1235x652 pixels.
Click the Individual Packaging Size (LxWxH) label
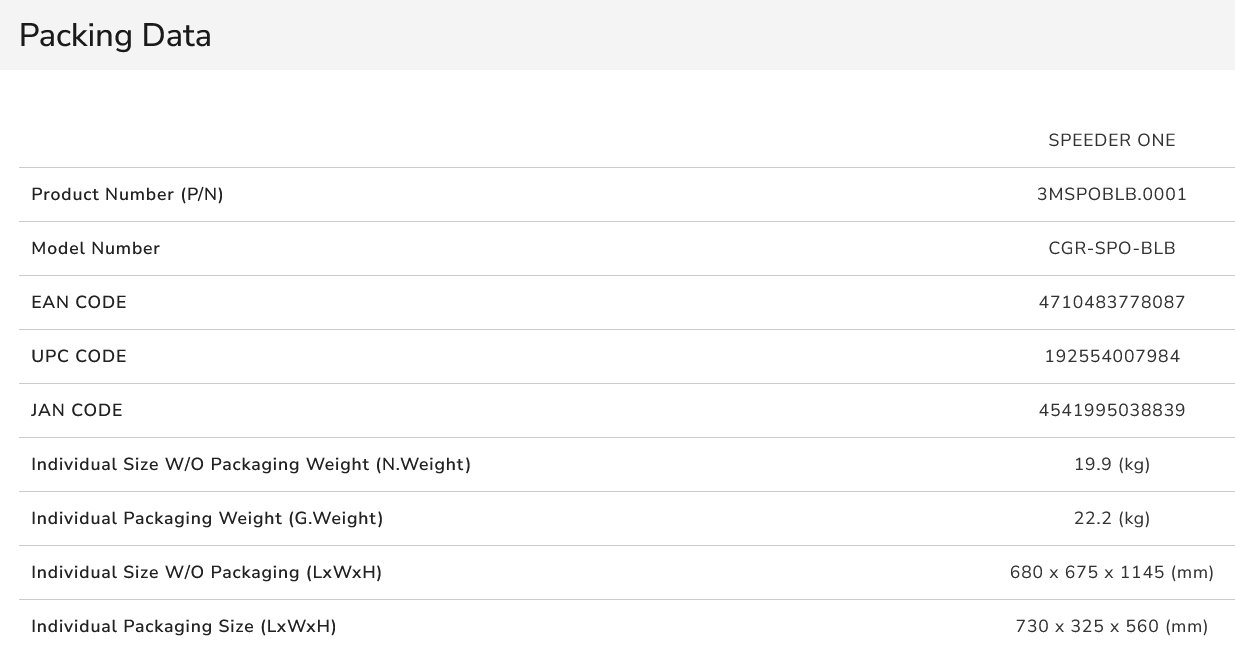coord(183,627)
